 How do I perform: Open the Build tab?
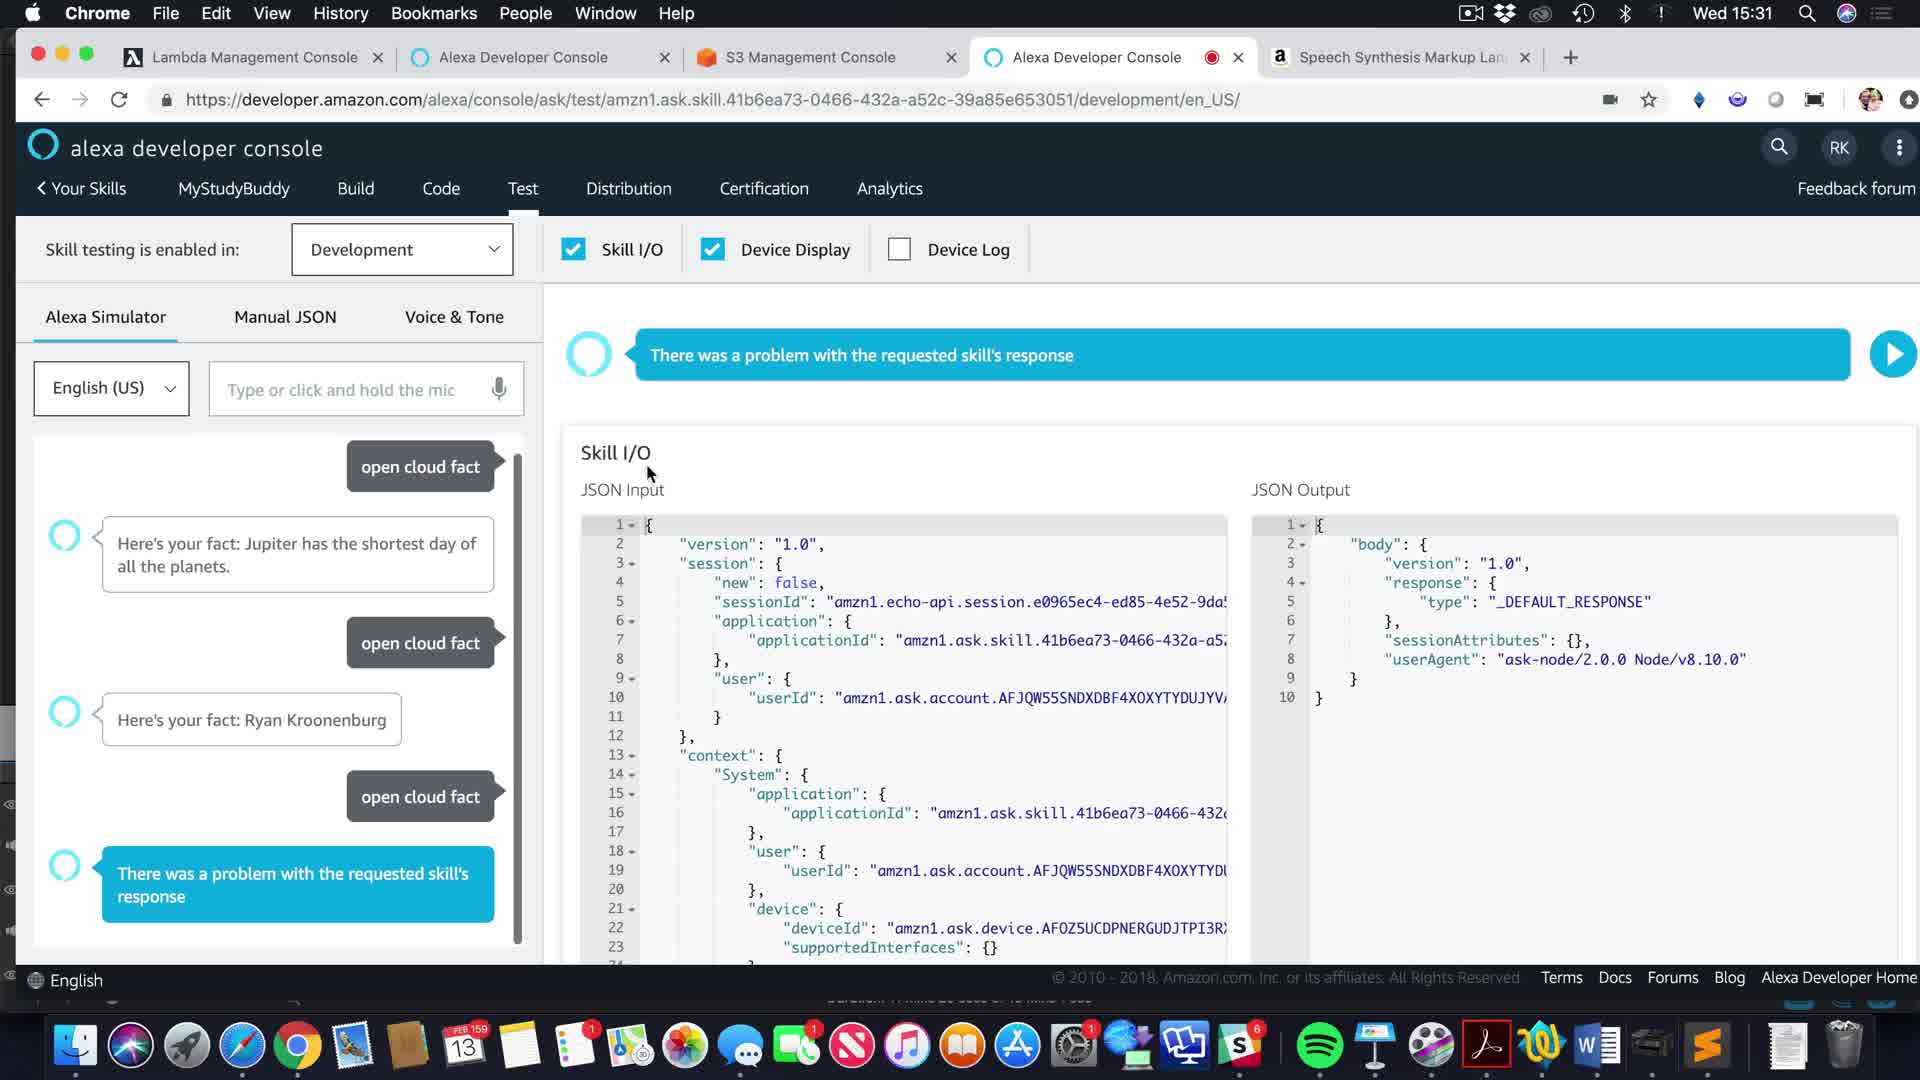tap(355, 189)
